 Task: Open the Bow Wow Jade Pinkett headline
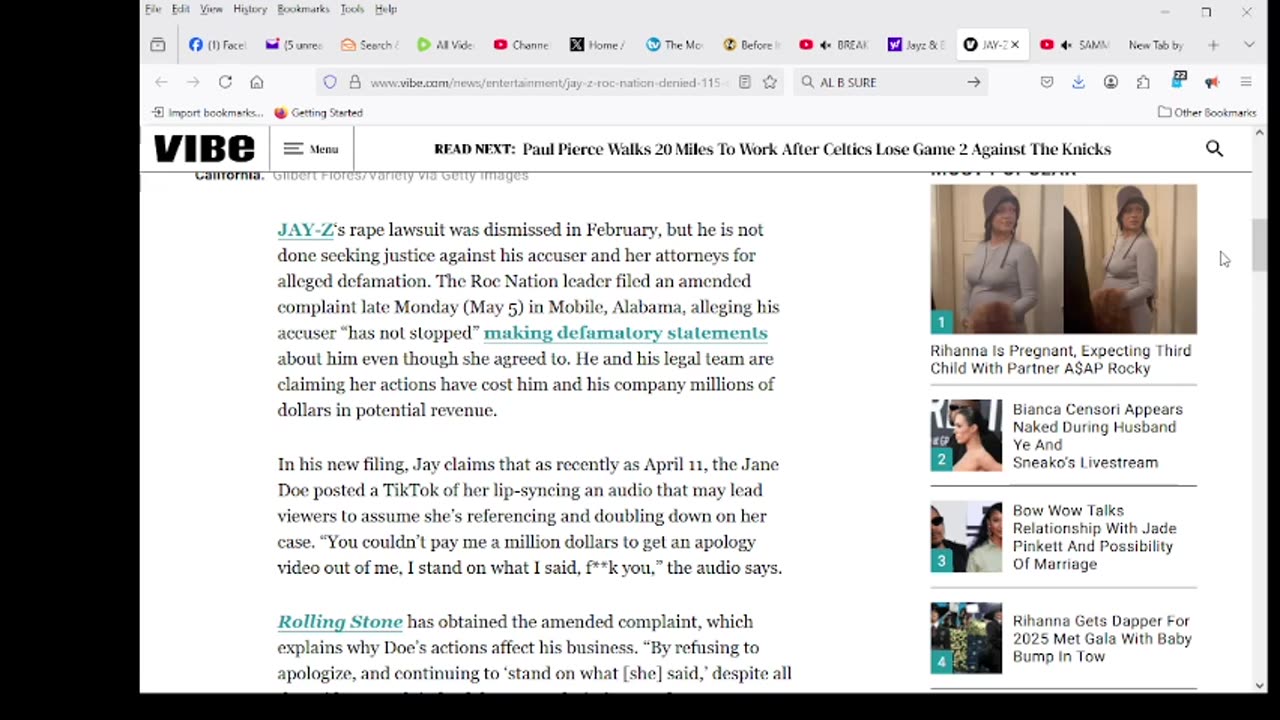point(1094,537)
